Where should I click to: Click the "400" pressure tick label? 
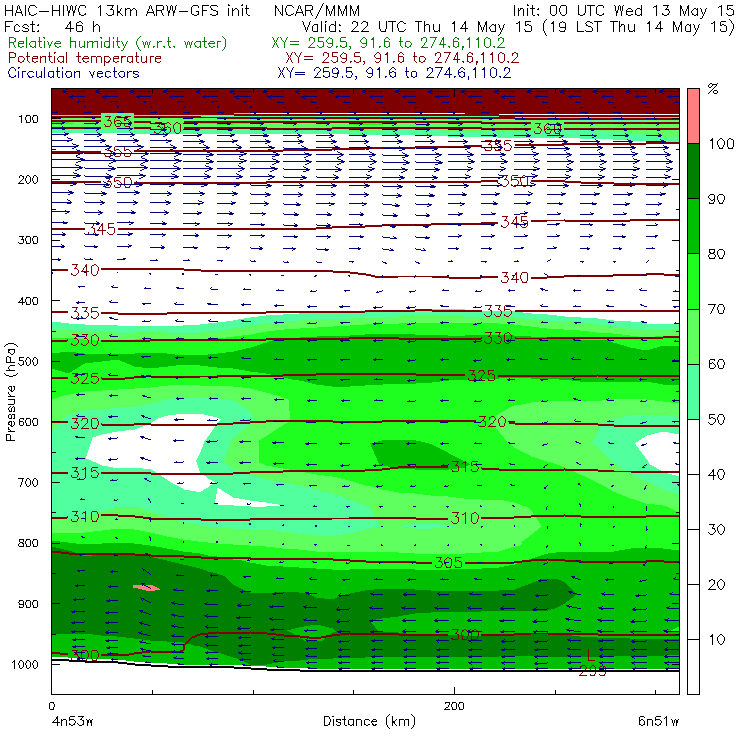point(28,301)
